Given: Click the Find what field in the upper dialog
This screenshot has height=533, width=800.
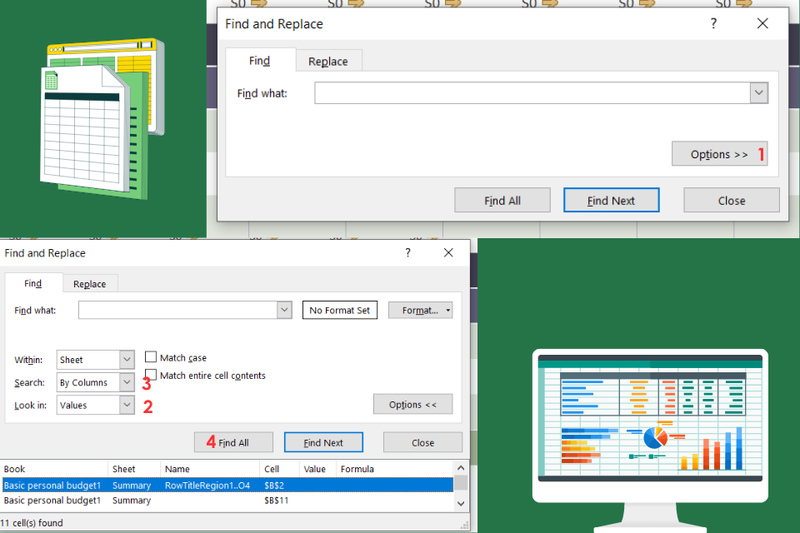Looking at the screenshot, I should pos(532,93).
